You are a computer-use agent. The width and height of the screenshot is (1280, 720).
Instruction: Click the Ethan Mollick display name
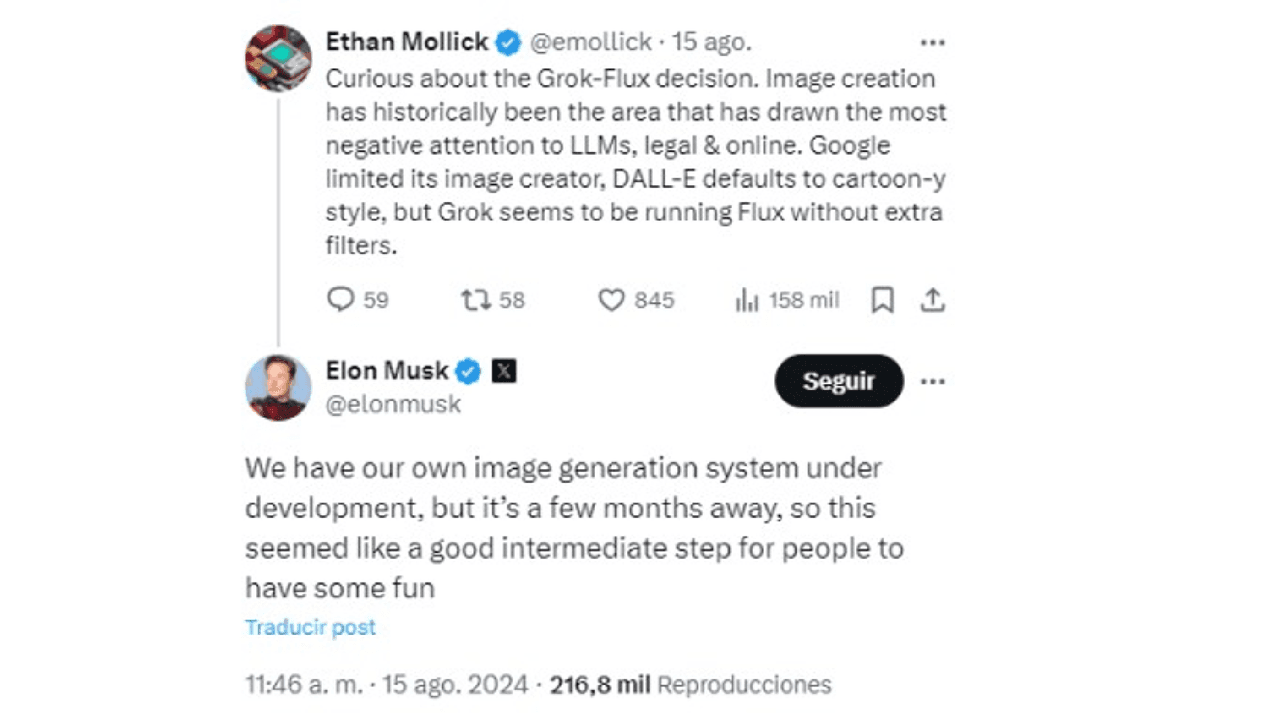pos(407,42)
